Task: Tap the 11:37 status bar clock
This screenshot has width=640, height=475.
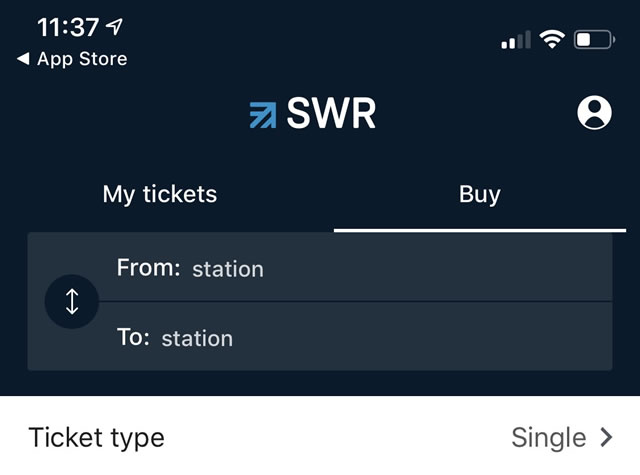Action: click(68, 27)
